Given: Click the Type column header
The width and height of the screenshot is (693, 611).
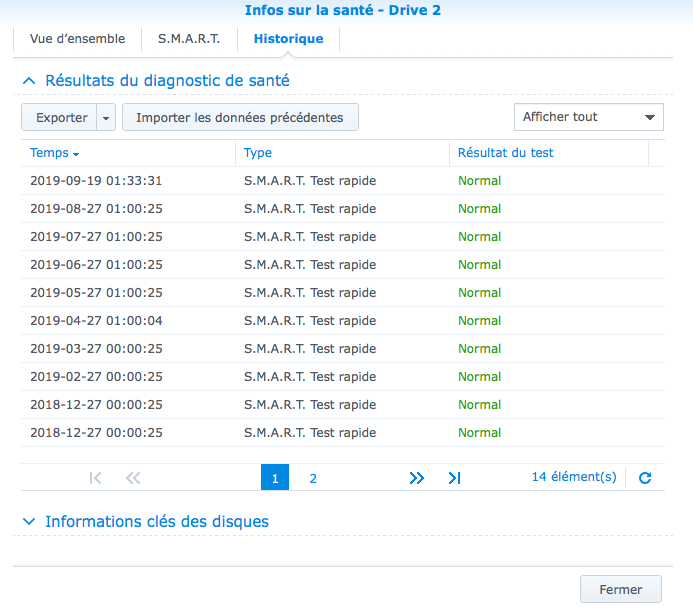Looking at the screenshot, I should 258,153.
